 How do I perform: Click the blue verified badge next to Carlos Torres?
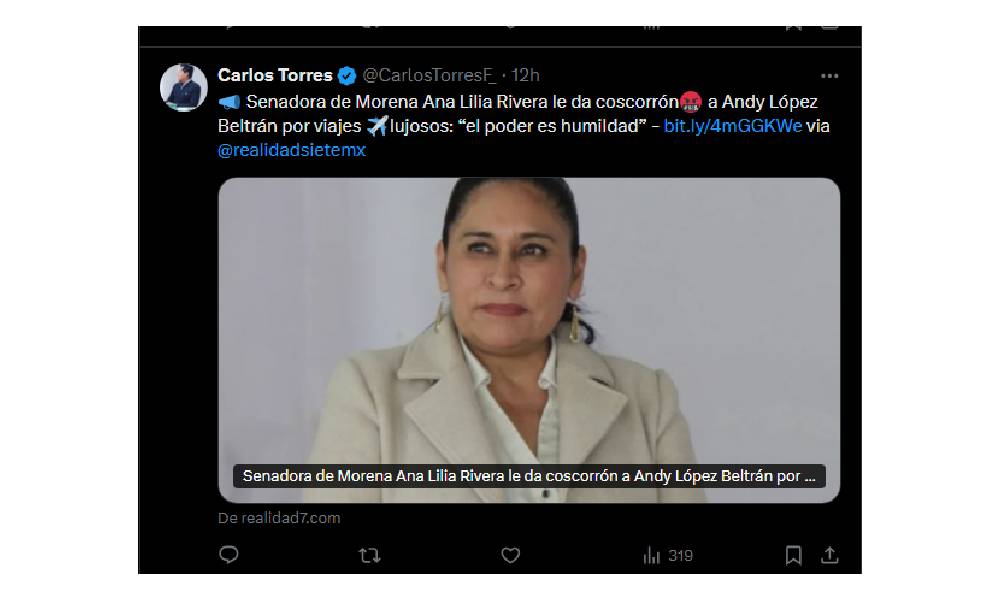[347, 76]
